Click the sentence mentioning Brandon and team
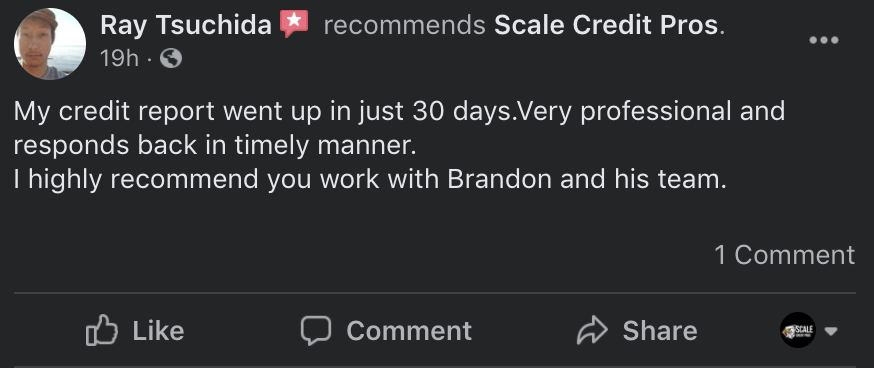This screenshot has height=368, width=874. [x=370, y=180]
